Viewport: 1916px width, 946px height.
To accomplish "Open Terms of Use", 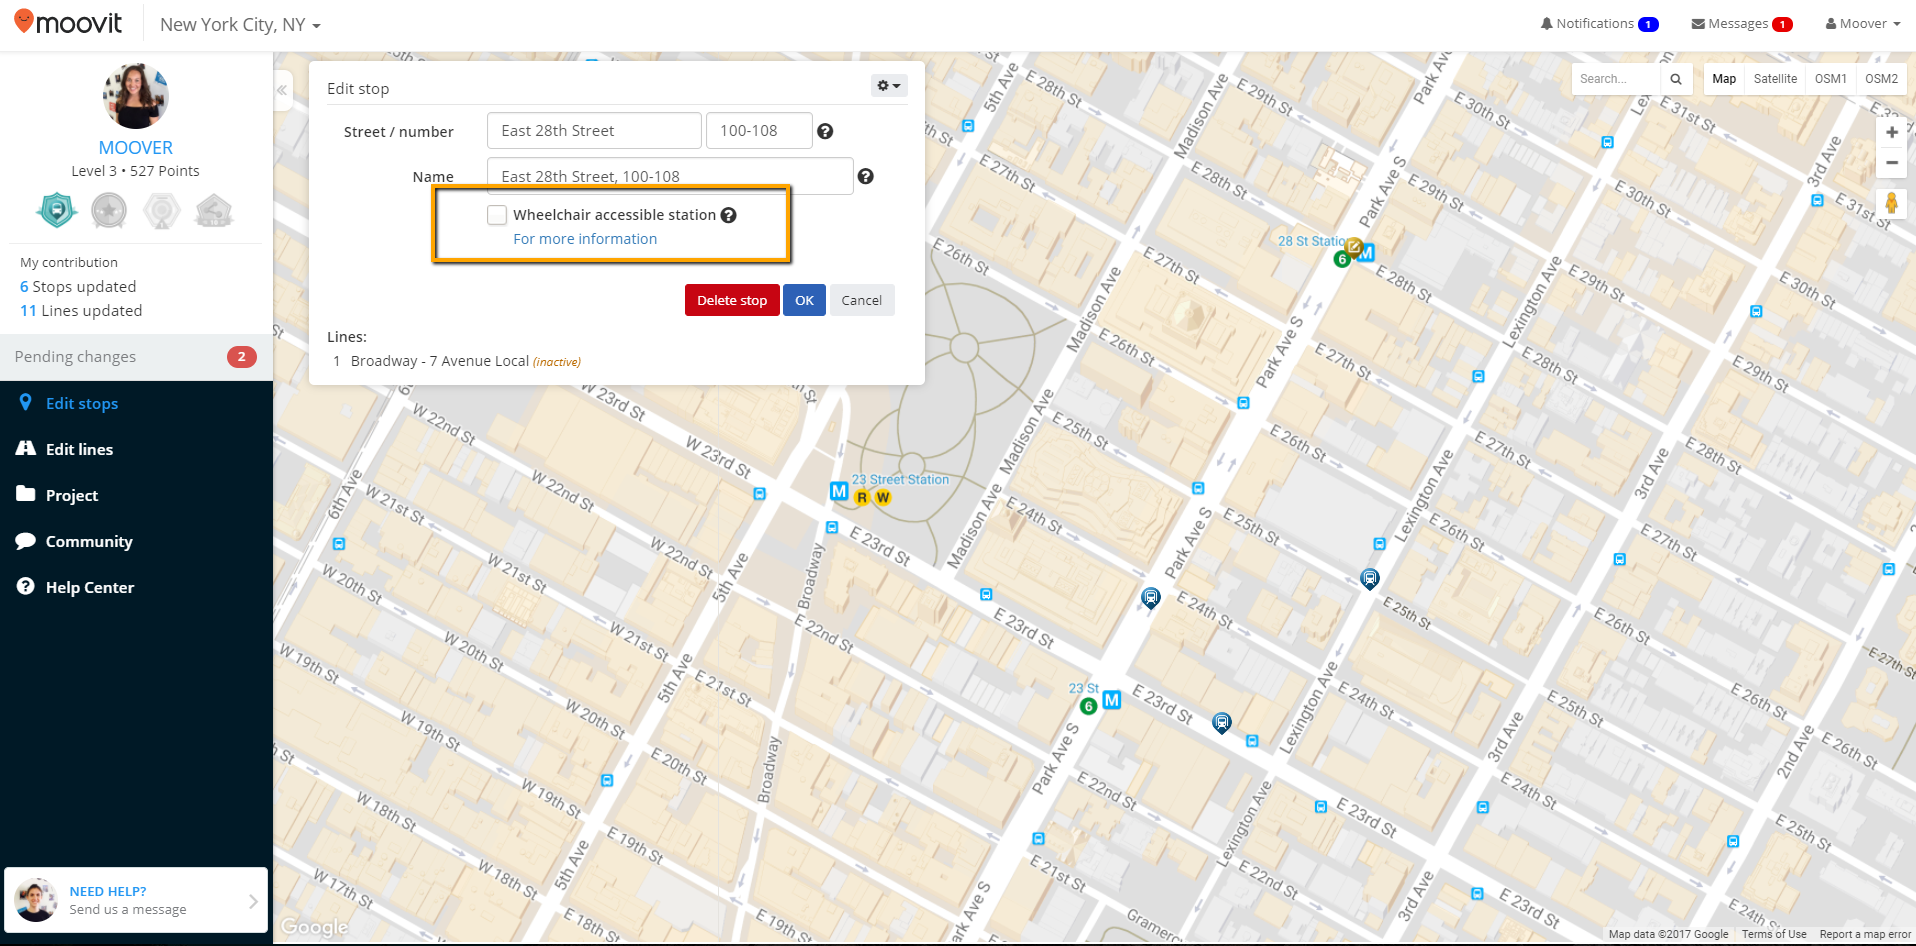I will tap(1774, 934).
